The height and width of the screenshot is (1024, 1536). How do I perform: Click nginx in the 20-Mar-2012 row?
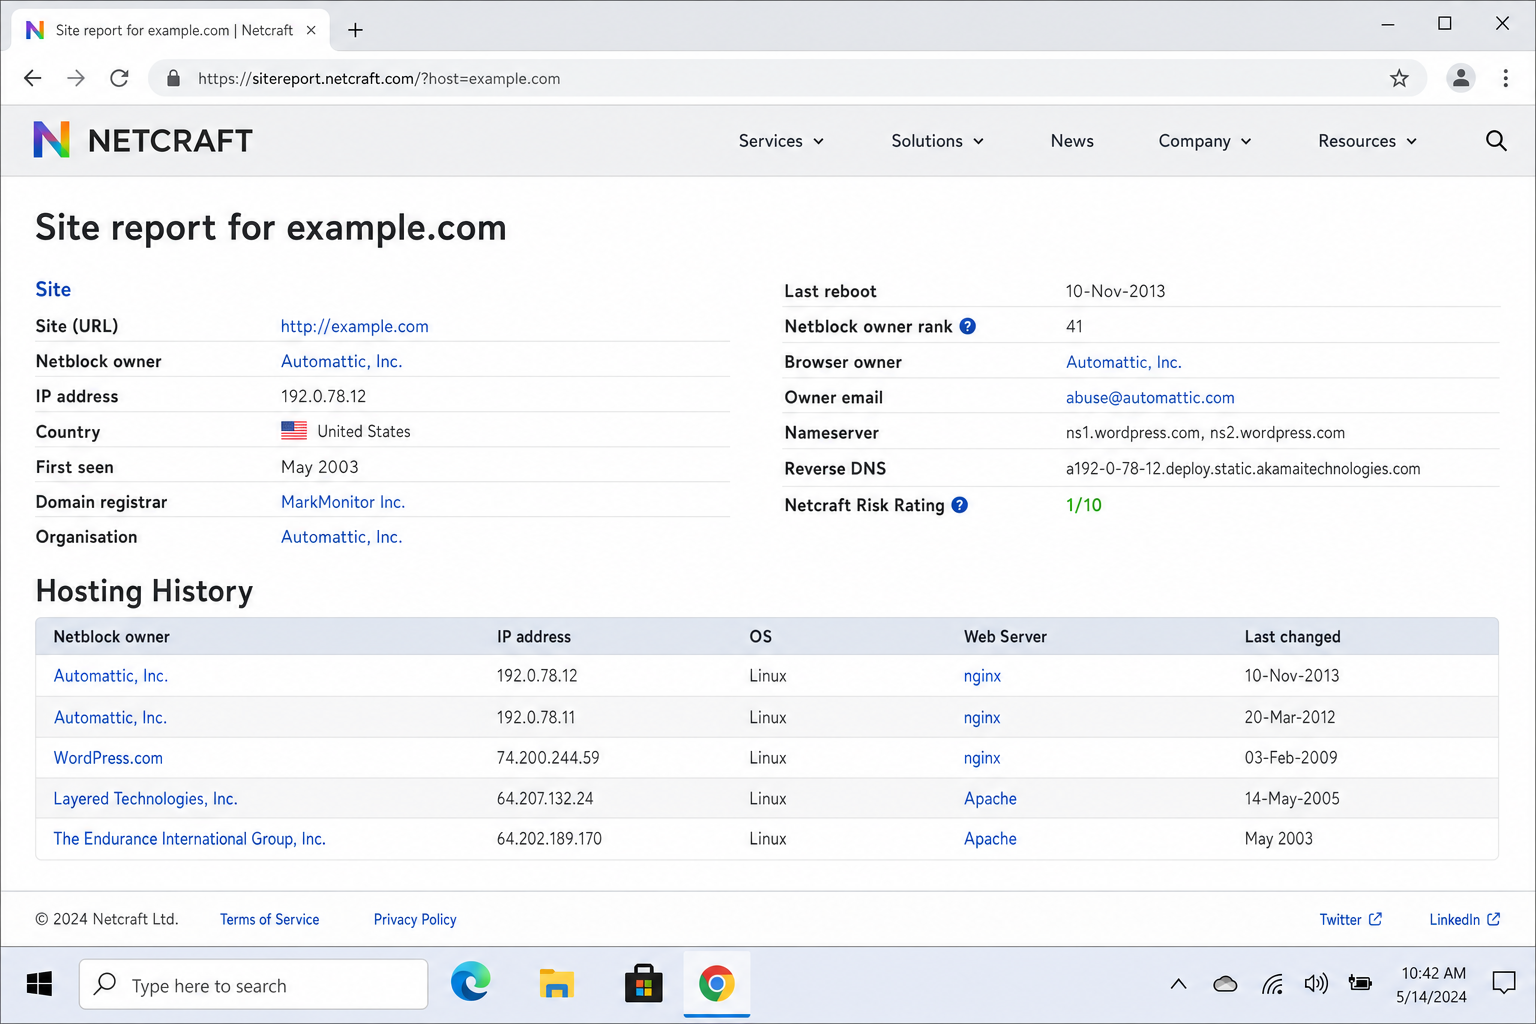click(982, 717)
